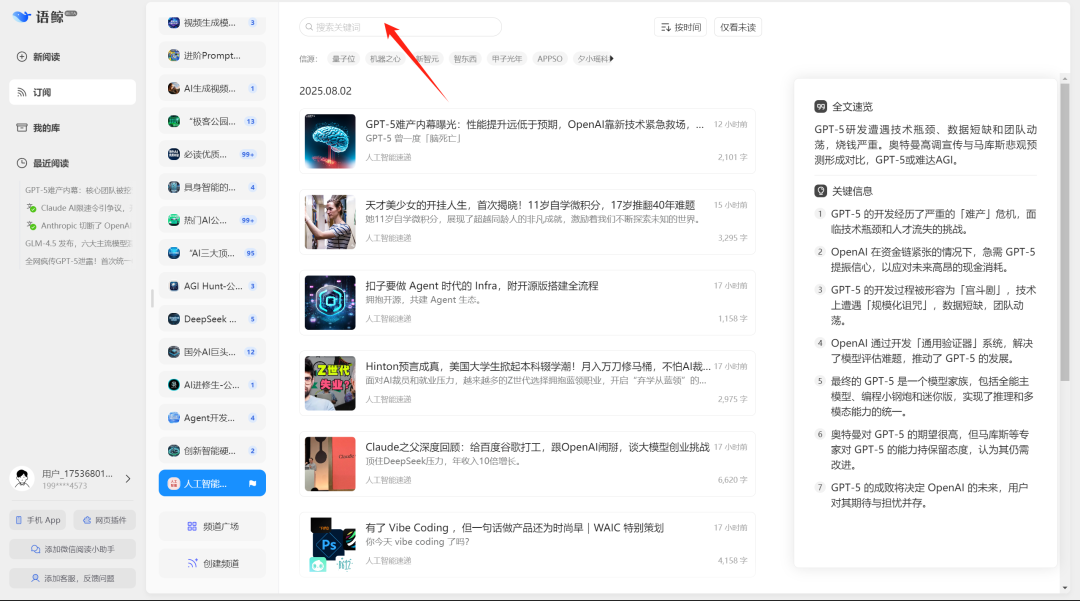Viewport: 1080px width, 601px height.
Task: Click 添加客服，反馈问题 button
Action: click(x=72, y=578)
